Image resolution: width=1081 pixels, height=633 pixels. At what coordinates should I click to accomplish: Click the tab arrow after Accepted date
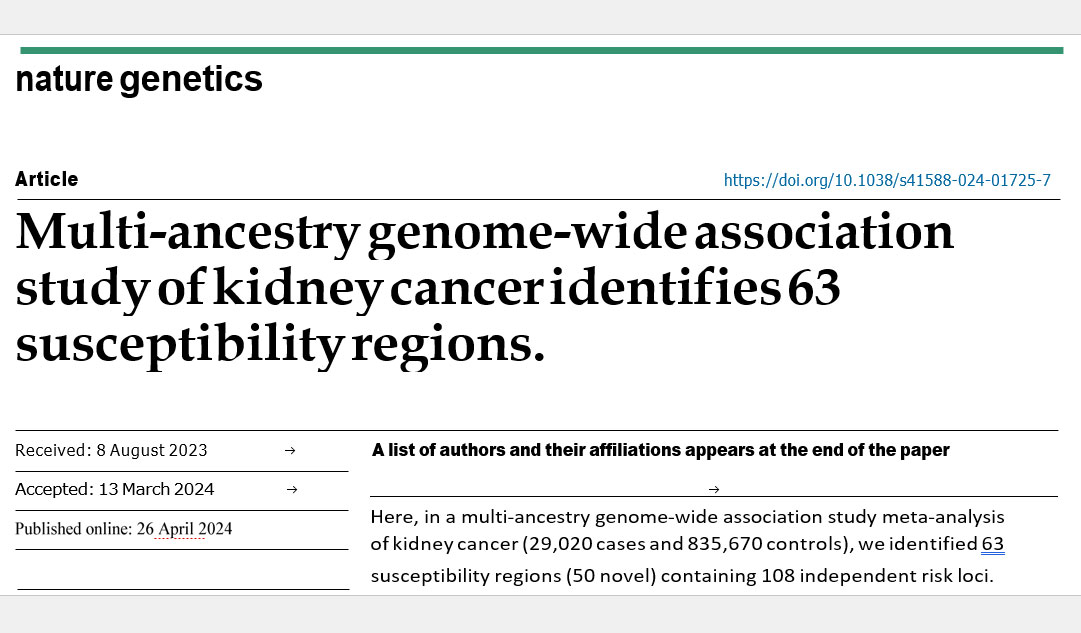[x=292, y=490]
